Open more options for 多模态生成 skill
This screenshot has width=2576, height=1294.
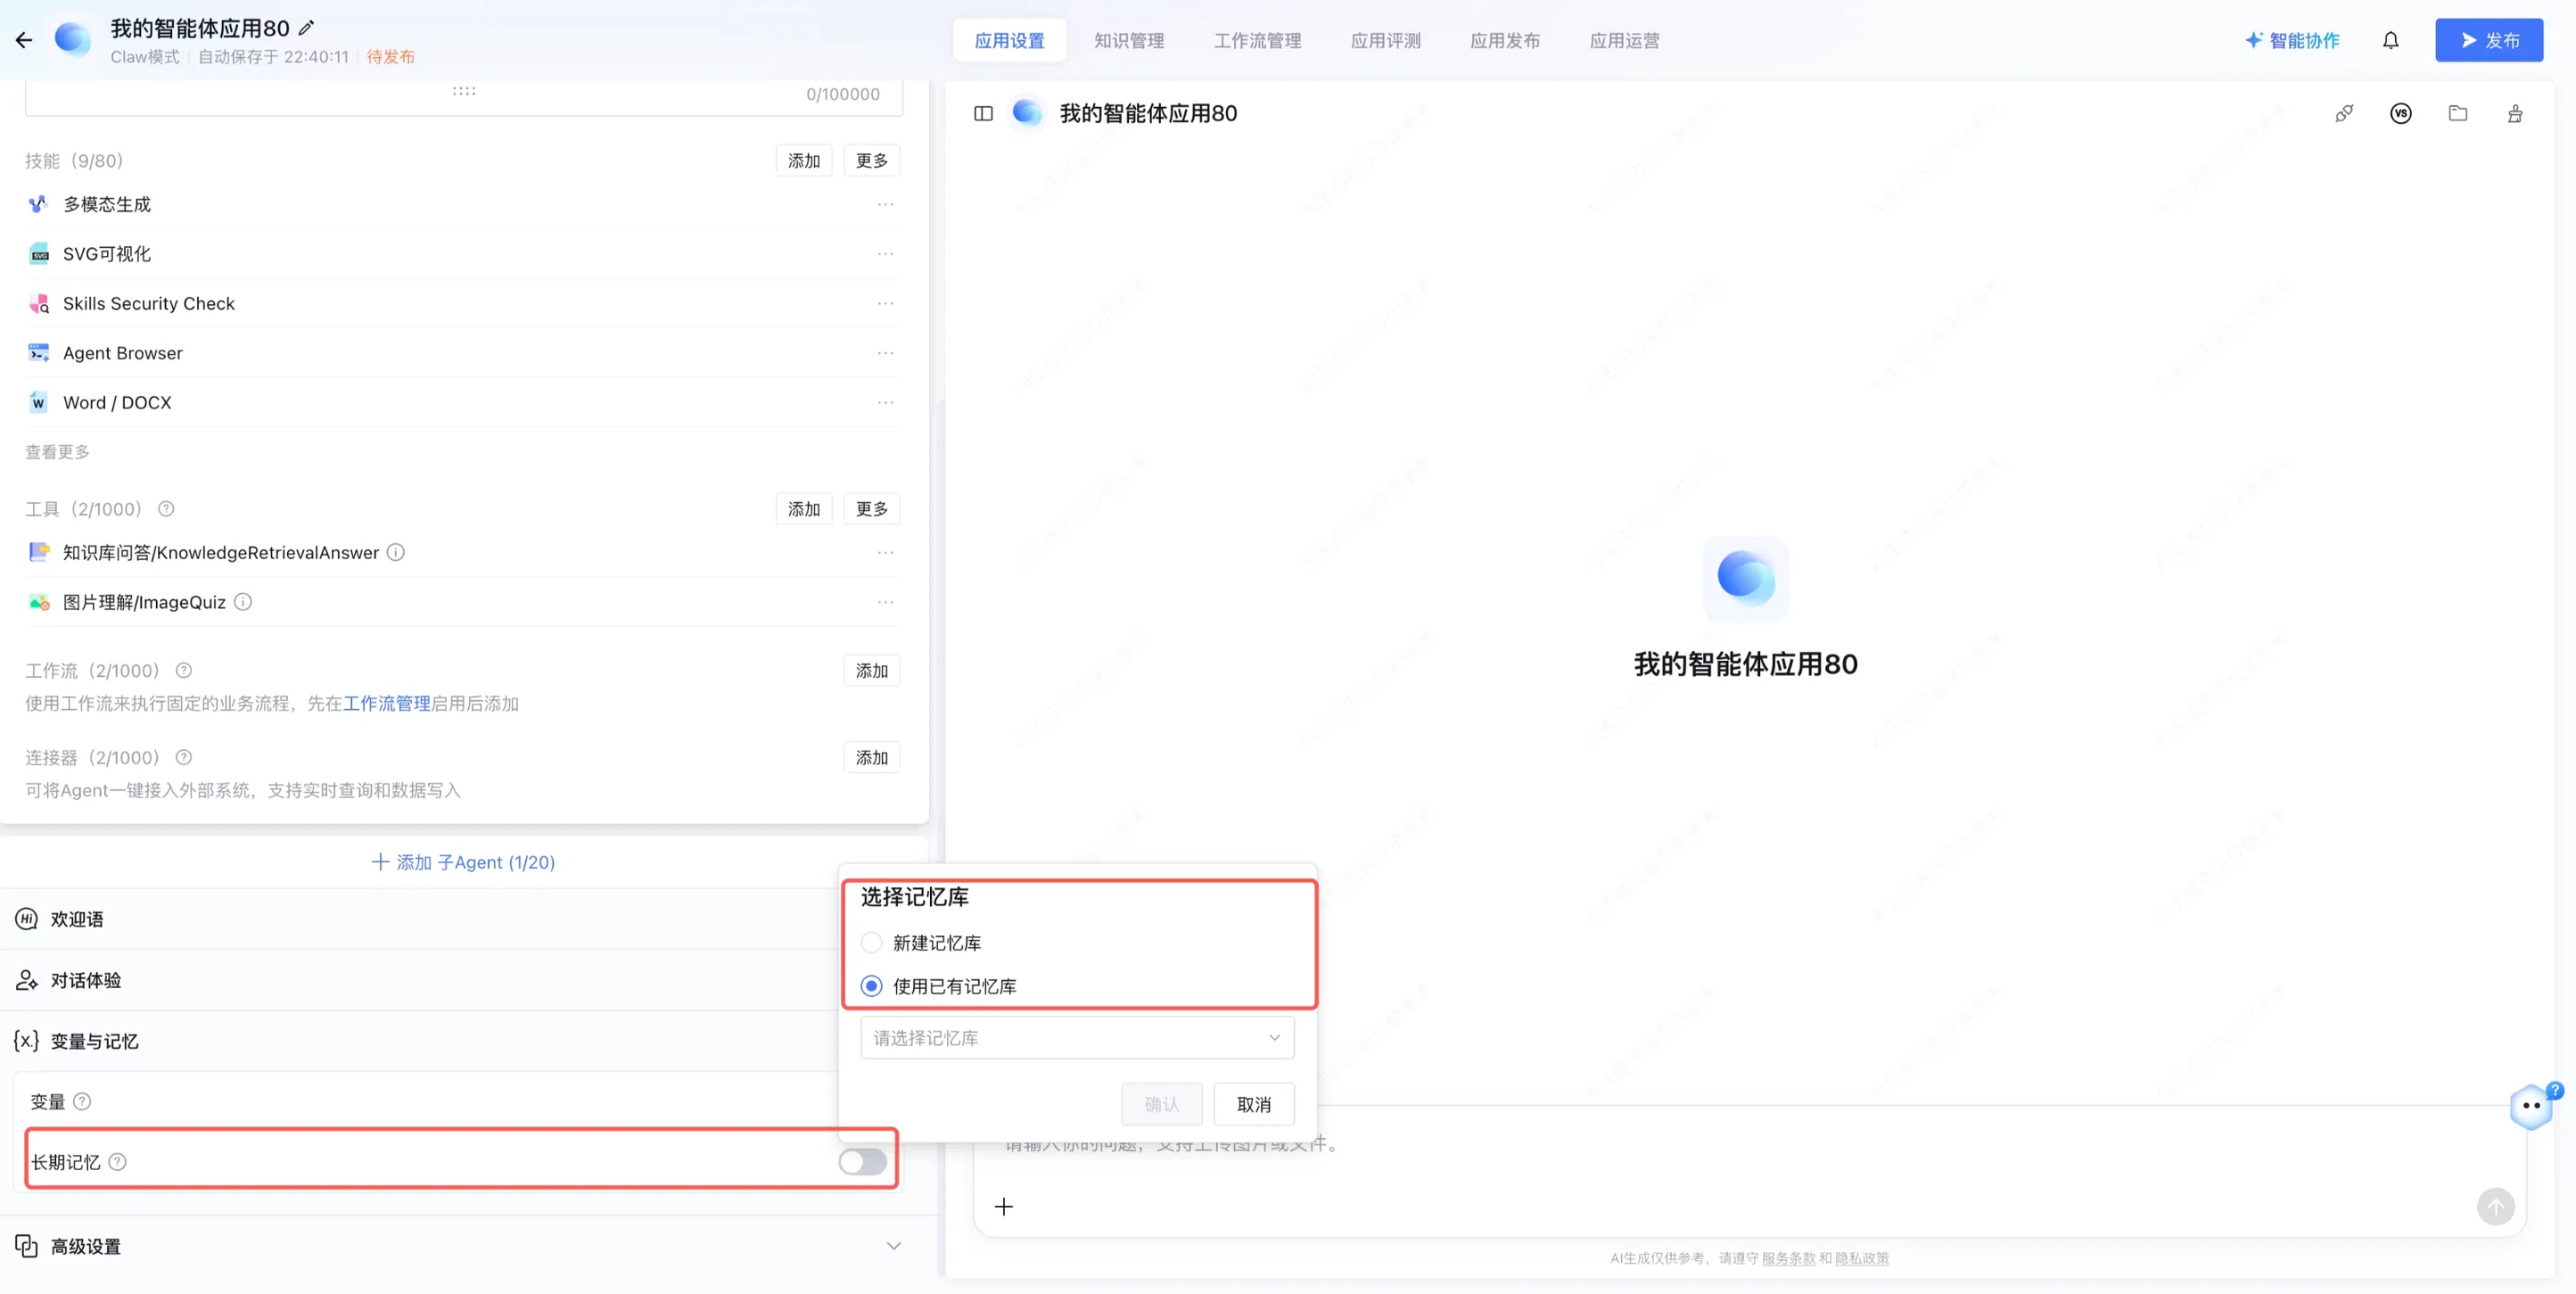tap(885, 204)
